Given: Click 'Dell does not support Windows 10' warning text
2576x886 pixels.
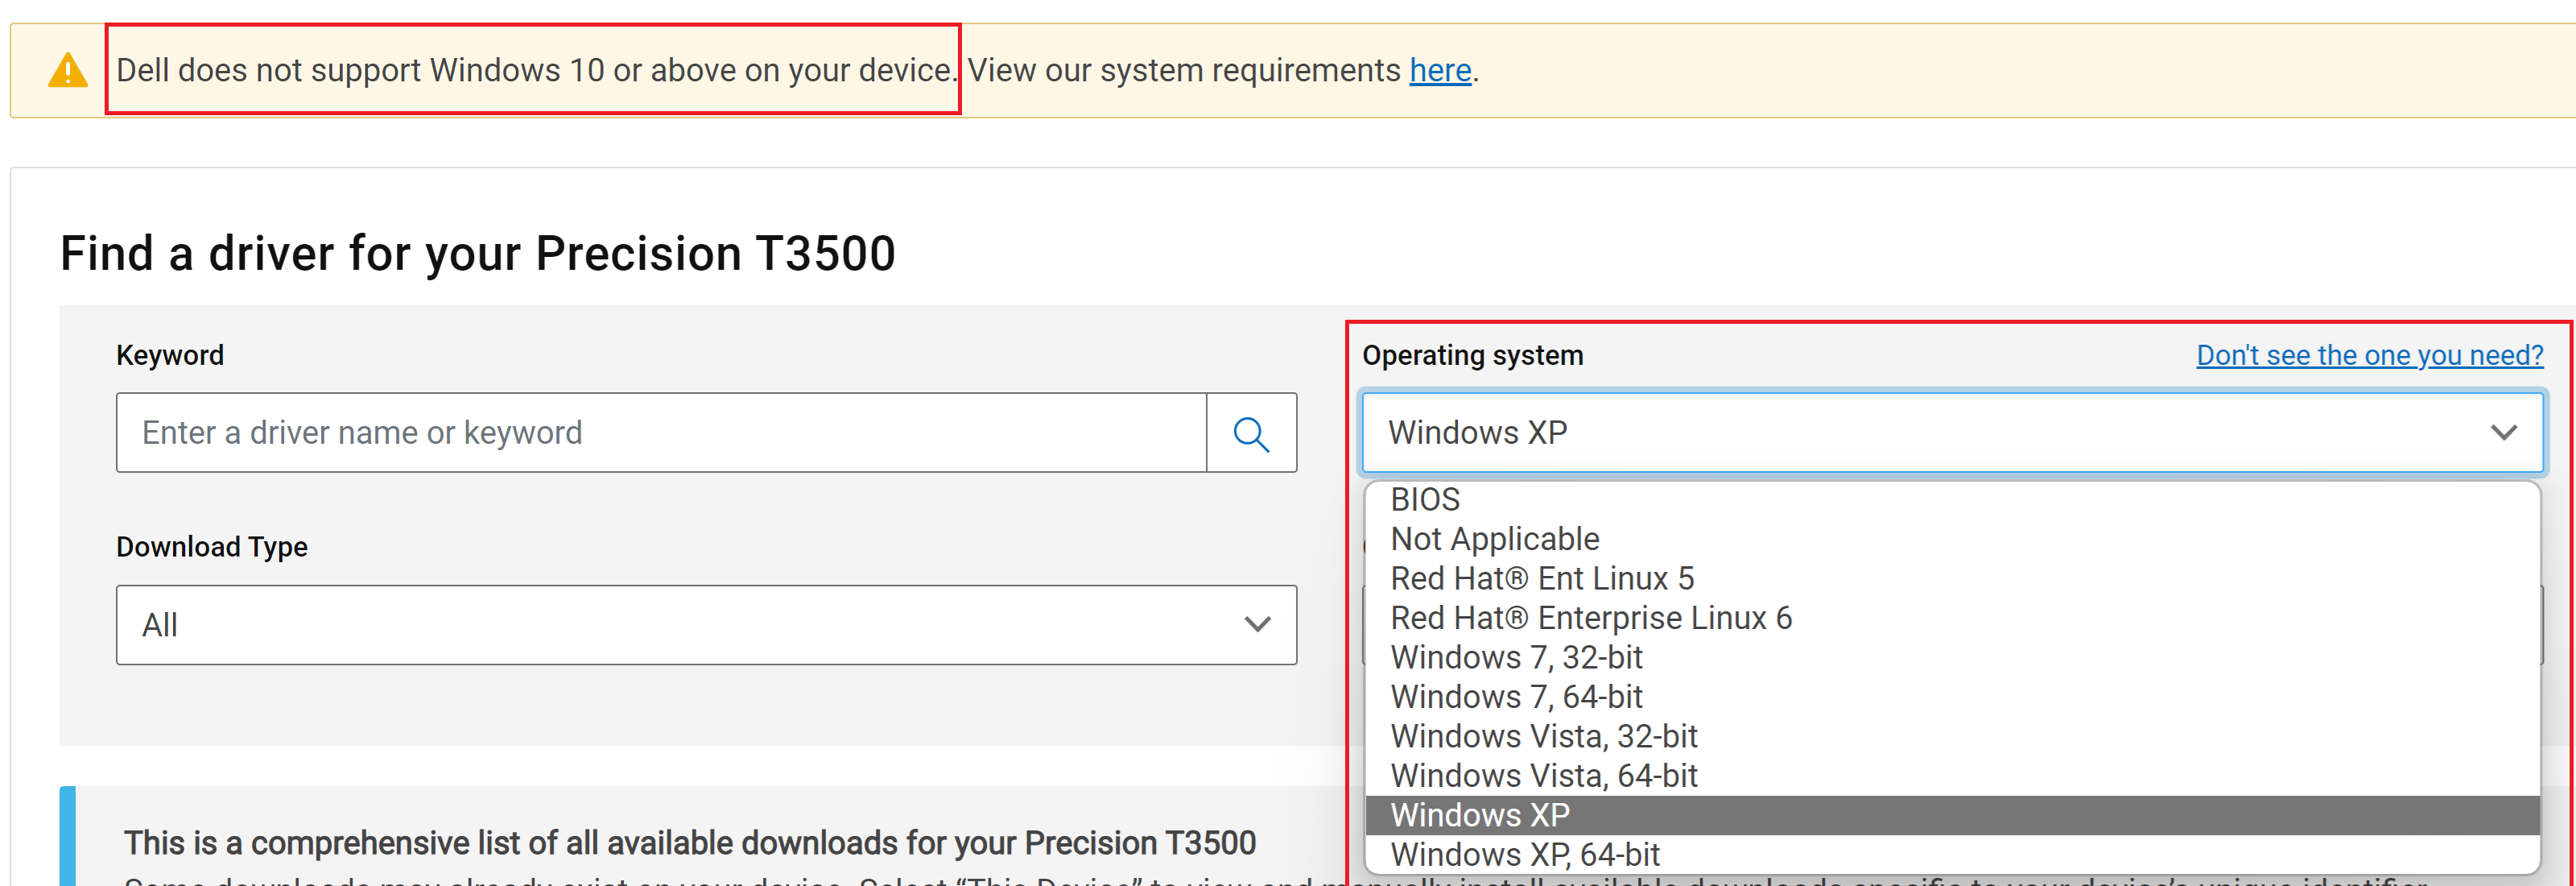Looking at the screenshot, I should pos(535,71).
